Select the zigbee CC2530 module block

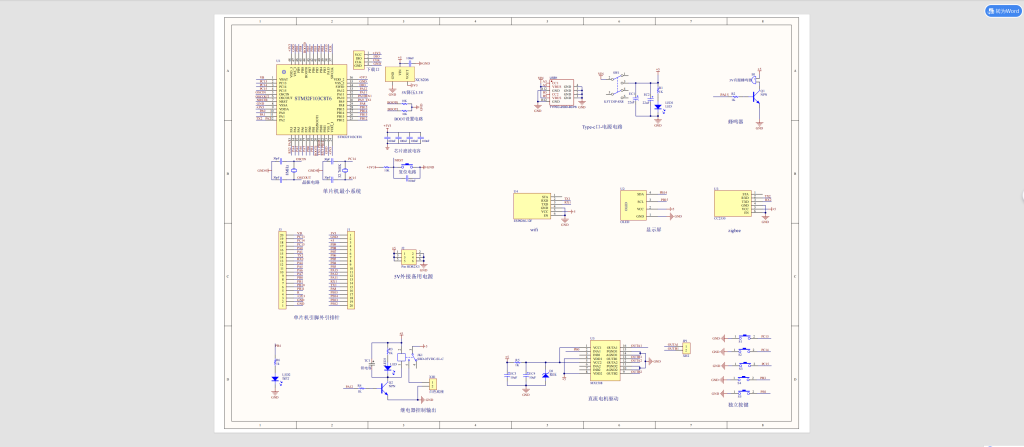tap(732, 201)
